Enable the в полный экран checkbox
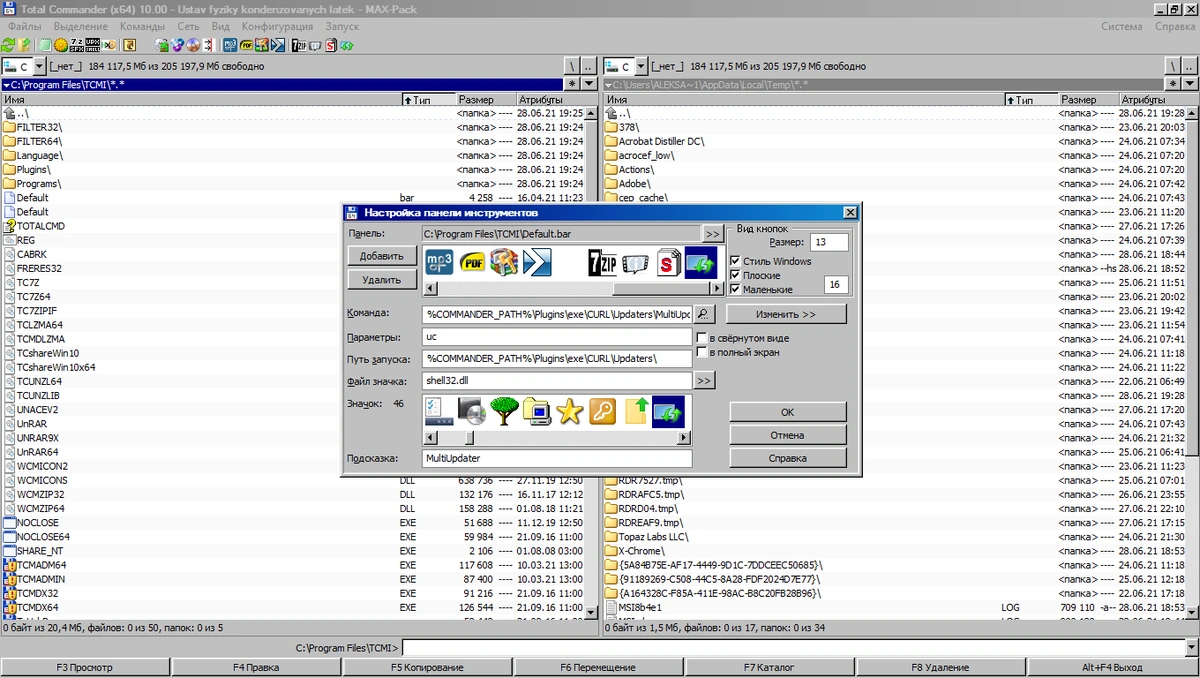Viewport: 1200px width, 678px height. click(x=702, y=352)
